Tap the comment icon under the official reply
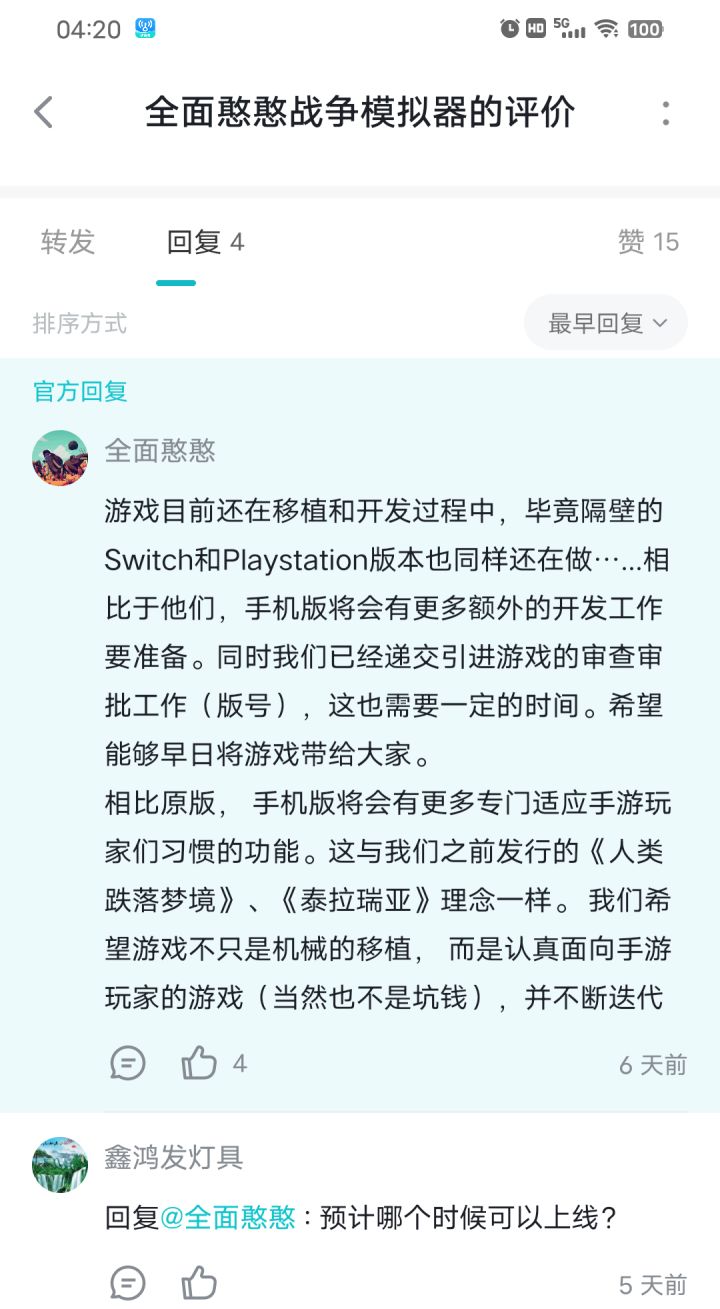The height and width of the screenshot is (1309, 720). 128,1063
